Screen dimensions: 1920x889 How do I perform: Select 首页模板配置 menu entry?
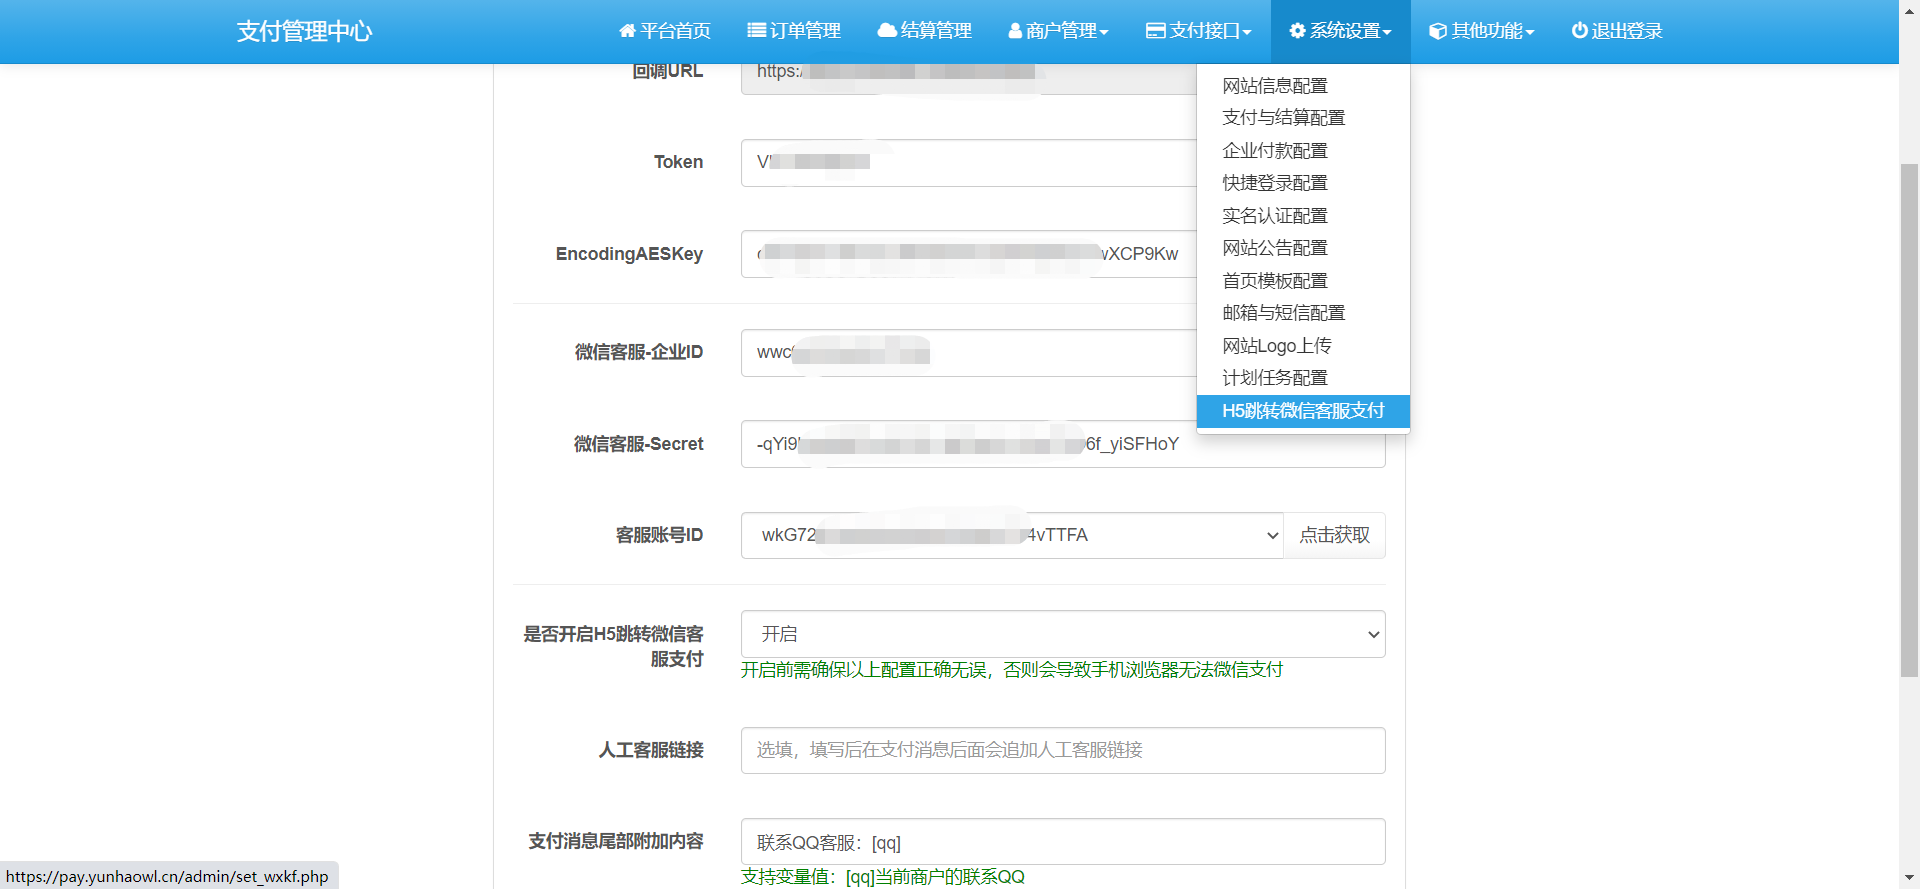pos(1275,281)
